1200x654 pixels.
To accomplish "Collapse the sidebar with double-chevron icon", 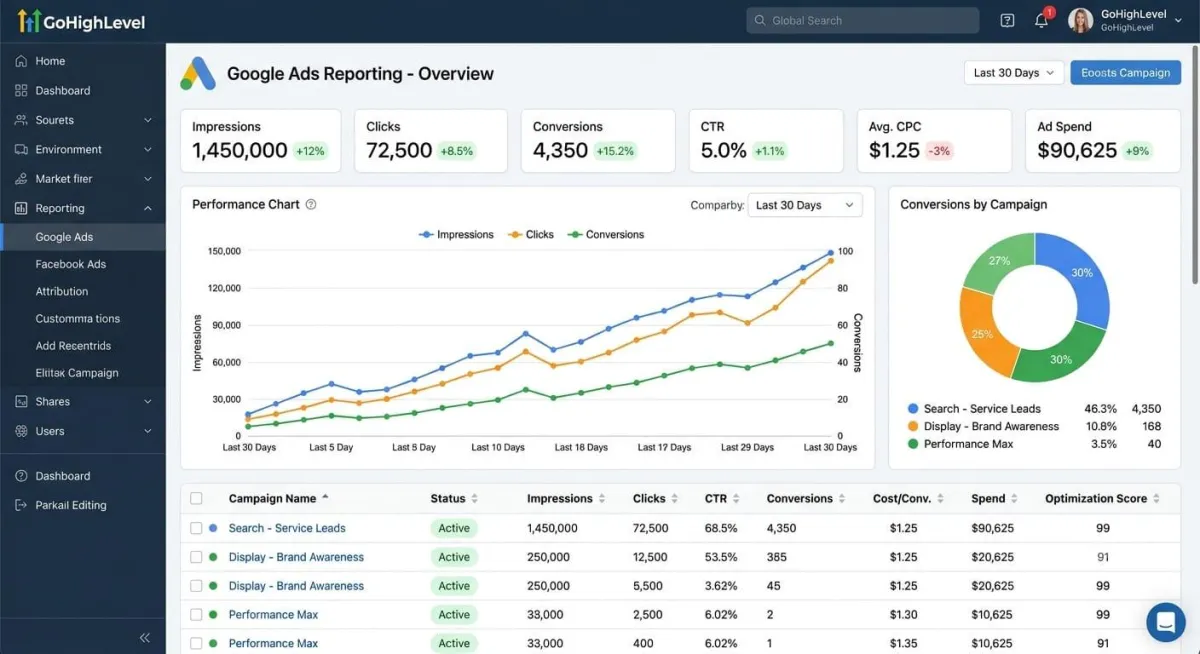I will pyautogui.click(x=144, y=637).
